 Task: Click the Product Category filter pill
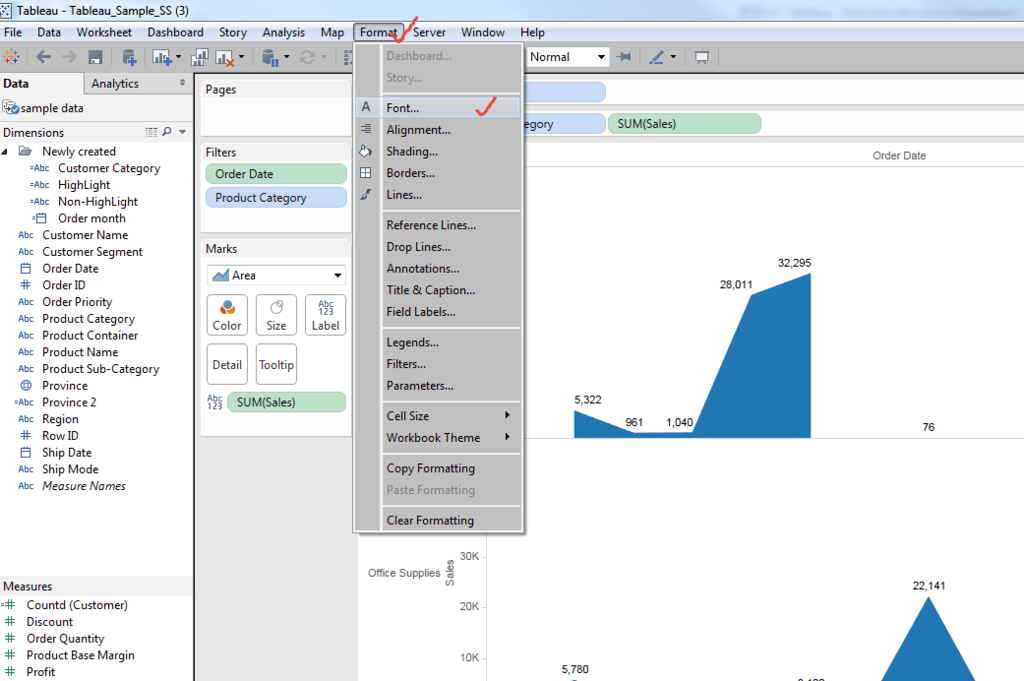pos(276,197)
